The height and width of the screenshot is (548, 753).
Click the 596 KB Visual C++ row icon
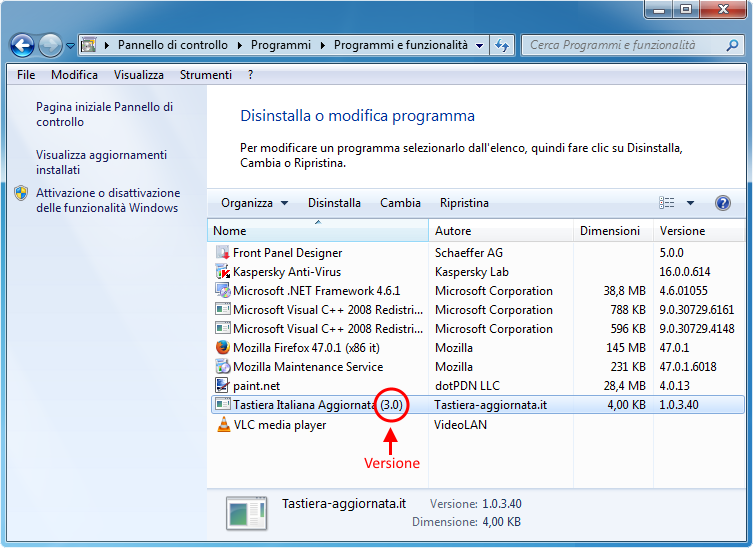tap(222, 329)
